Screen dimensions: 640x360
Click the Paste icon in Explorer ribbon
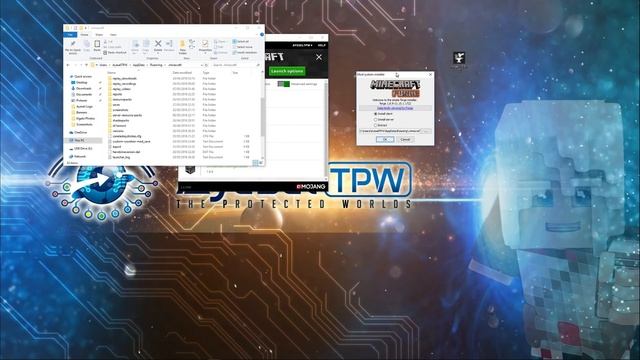point(97,46)
